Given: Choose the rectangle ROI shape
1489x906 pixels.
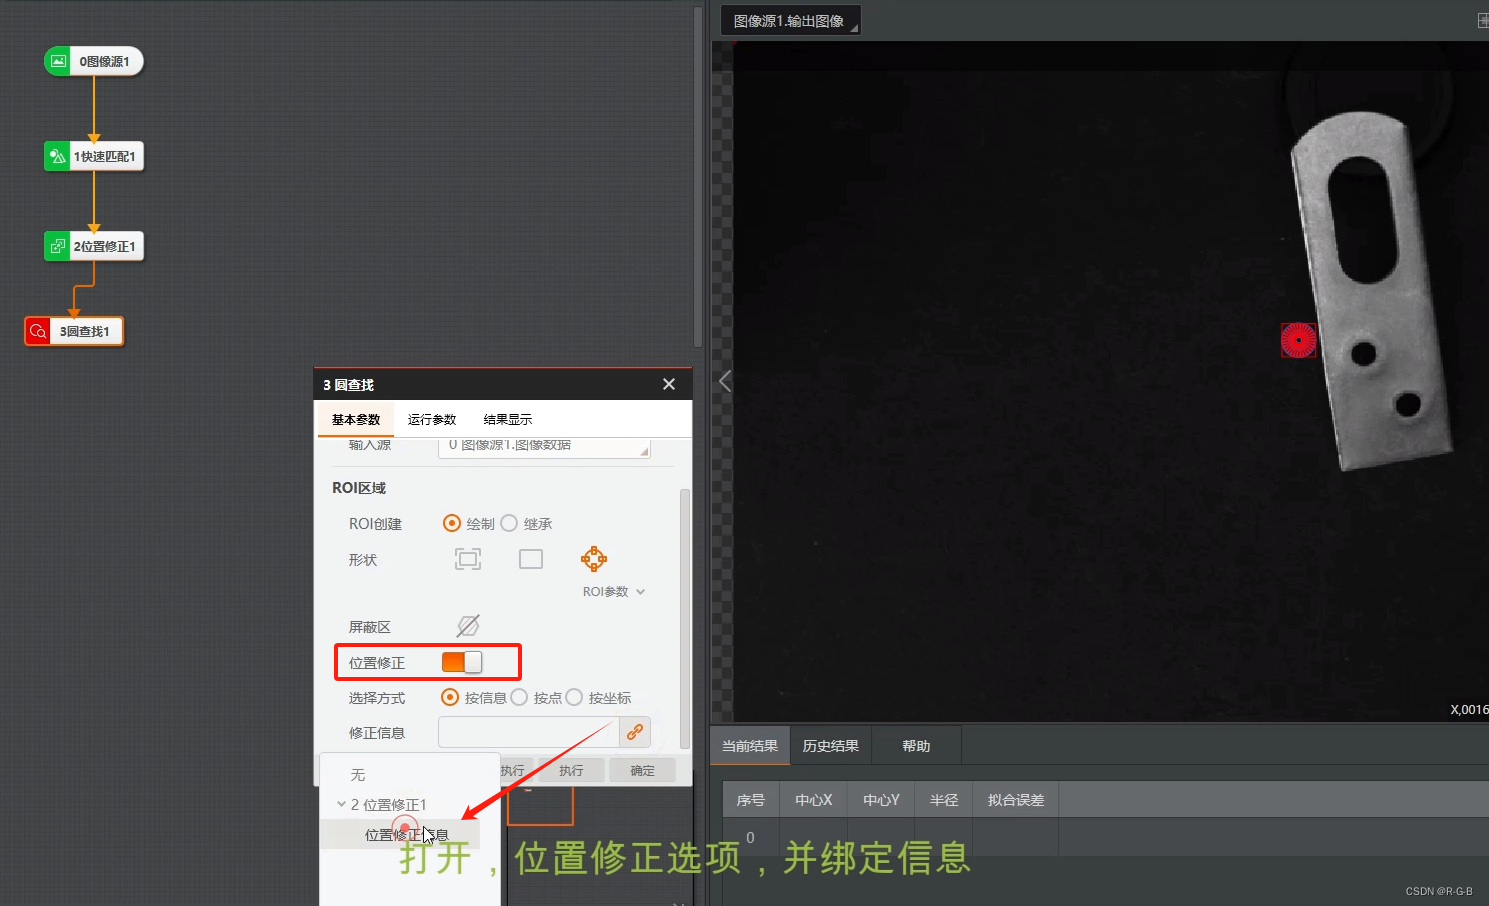Looking at the screenshot, I should coord(530,559).
